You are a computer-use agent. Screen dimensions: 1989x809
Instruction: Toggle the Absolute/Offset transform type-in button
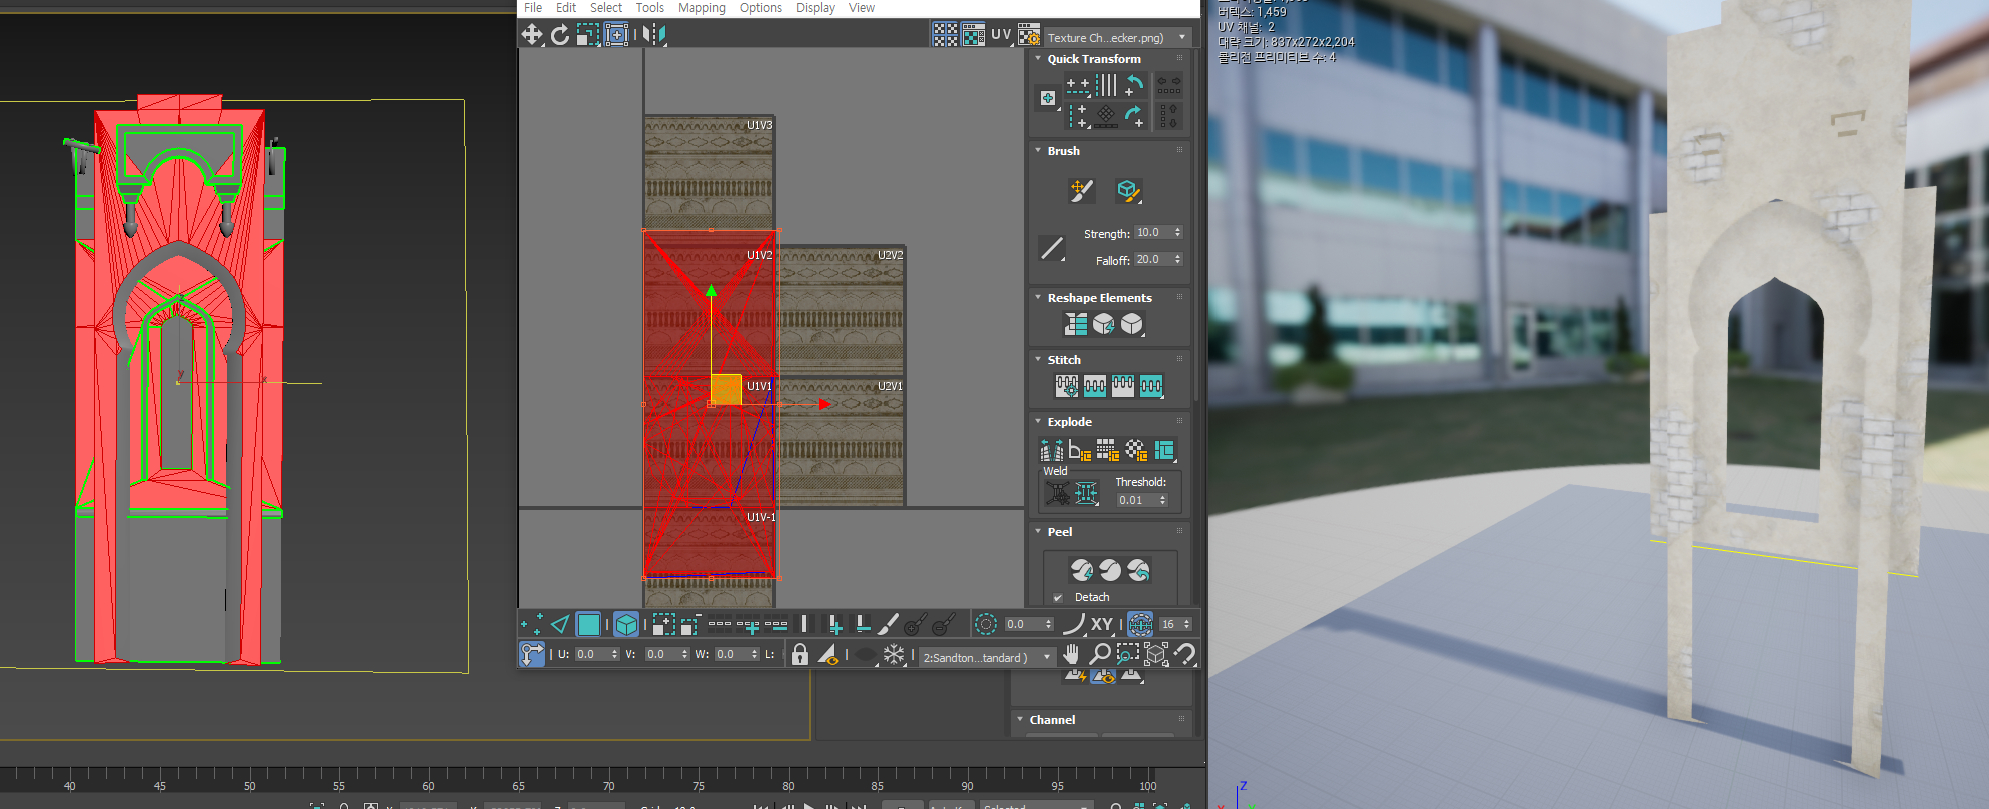[x=532, y=655]
